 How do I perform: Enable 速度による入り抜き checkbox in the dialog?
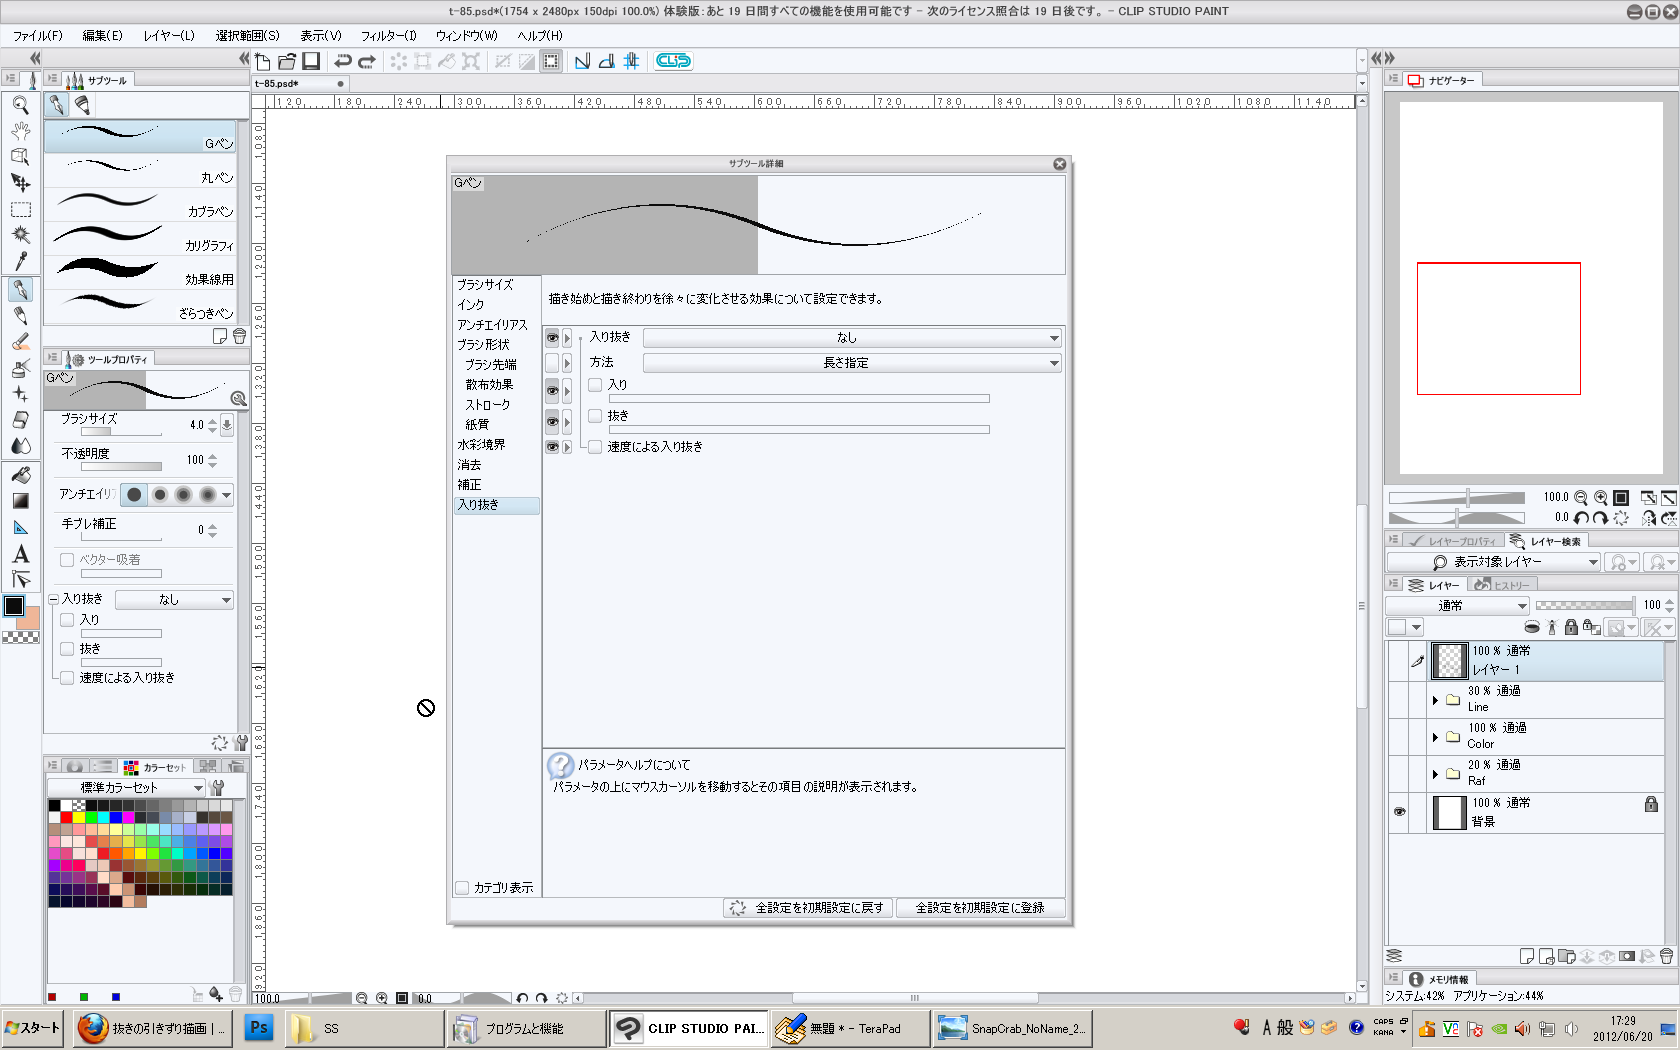tap(596, 447)
